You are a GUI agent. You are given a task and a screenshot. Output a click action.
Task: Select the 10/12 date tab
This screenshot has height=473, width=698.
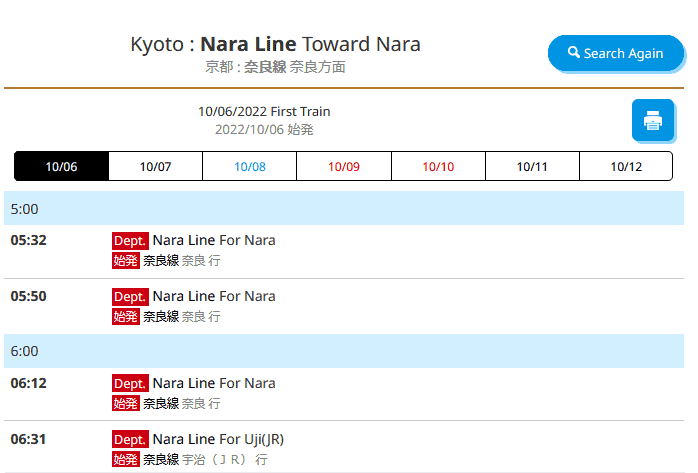[626, 166]
